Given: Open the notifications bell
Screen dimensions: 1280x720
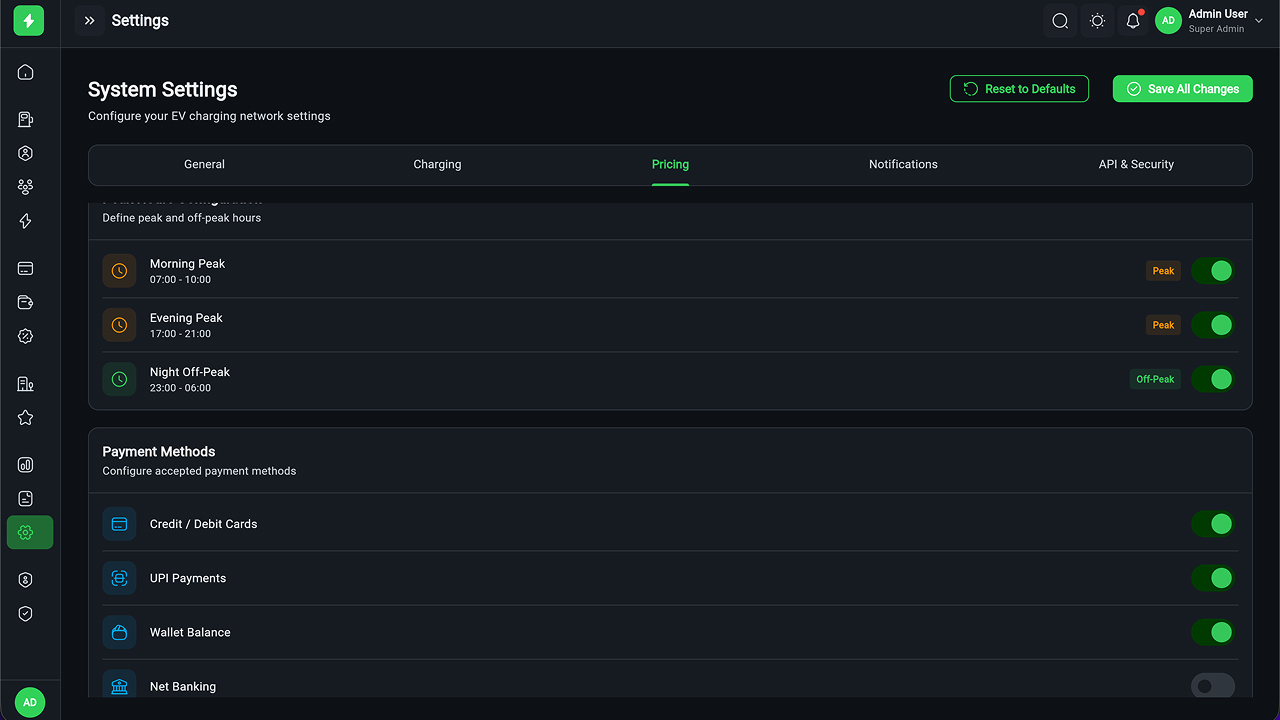Looking at the screenshot, I should pyautogui.click(x=1133, y=21).
